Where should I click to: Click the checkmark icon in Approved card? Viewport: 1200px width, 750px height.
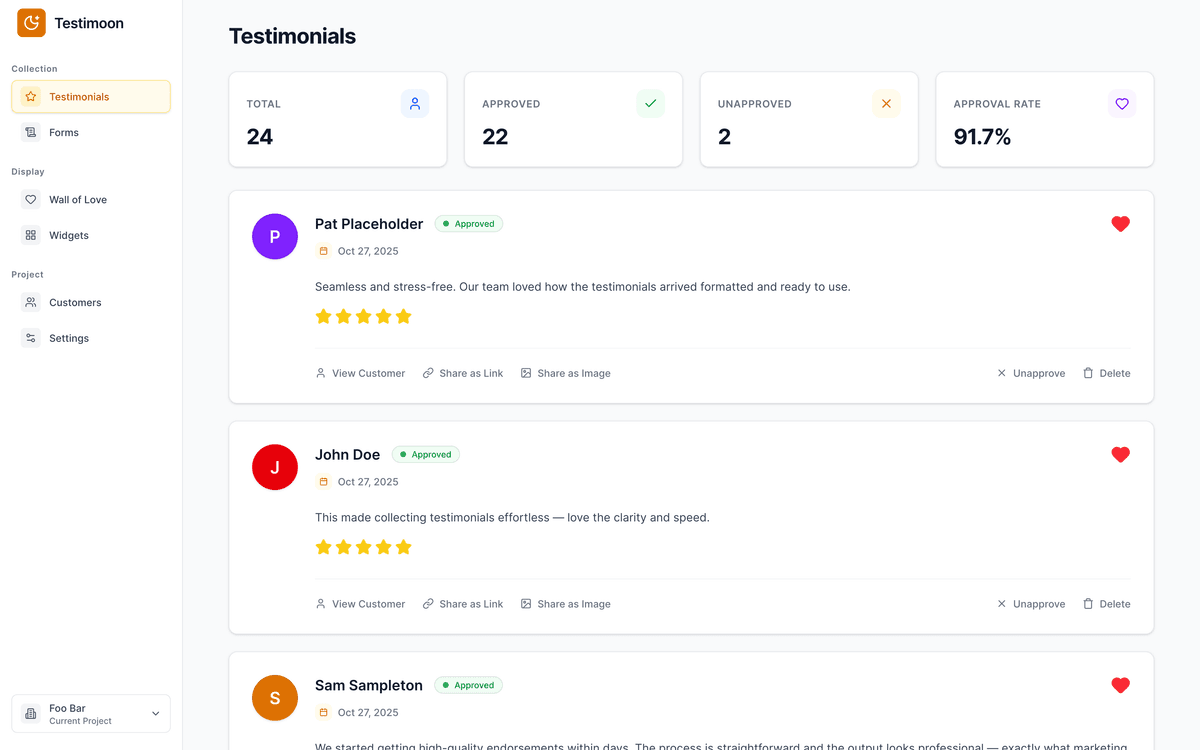(651, 104)
